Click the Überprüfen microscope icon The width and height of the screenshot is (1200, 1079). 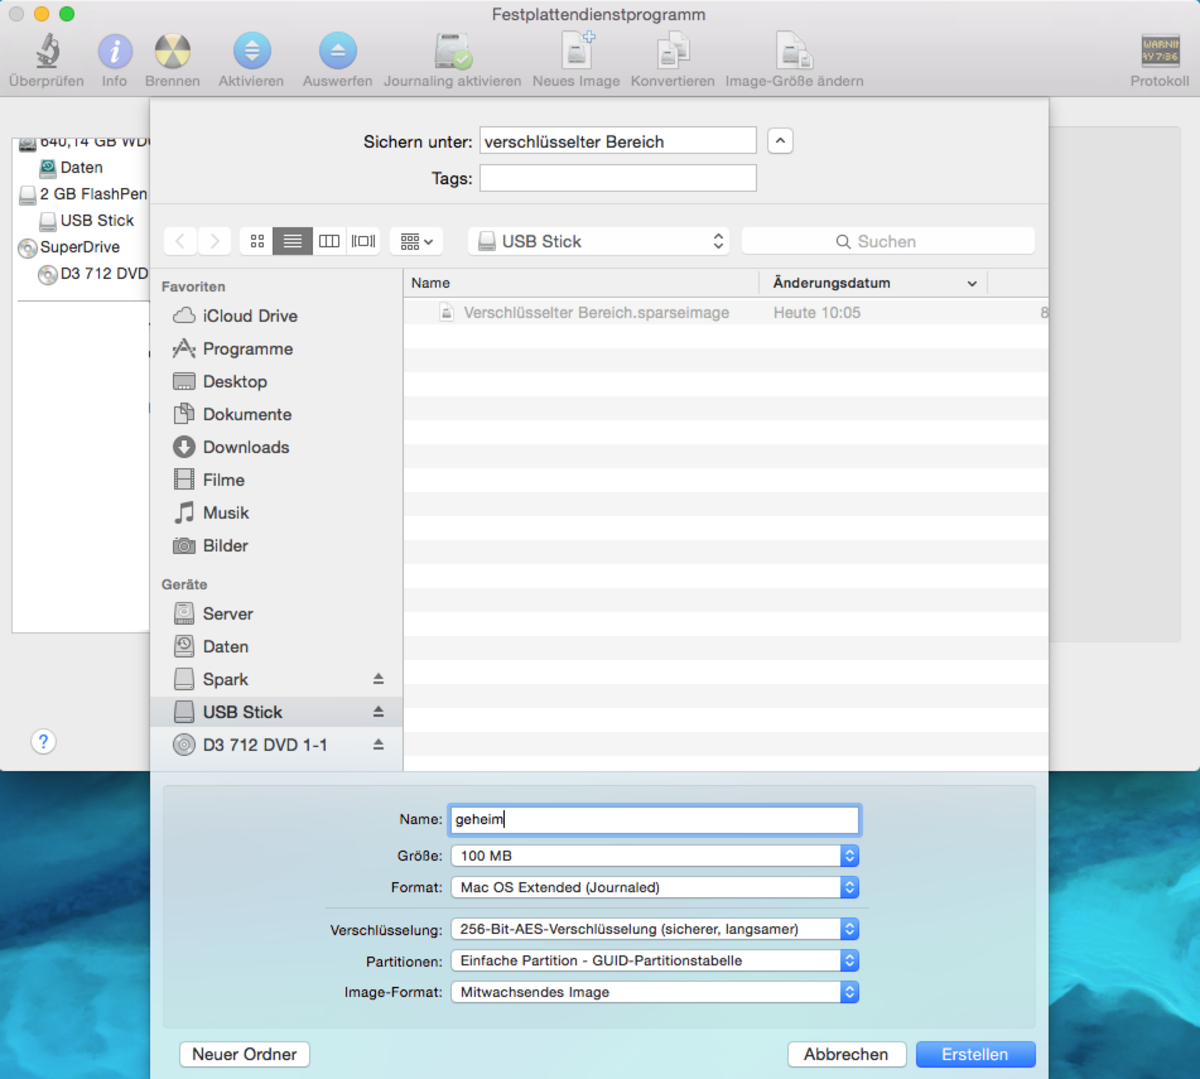pos(47,52)
